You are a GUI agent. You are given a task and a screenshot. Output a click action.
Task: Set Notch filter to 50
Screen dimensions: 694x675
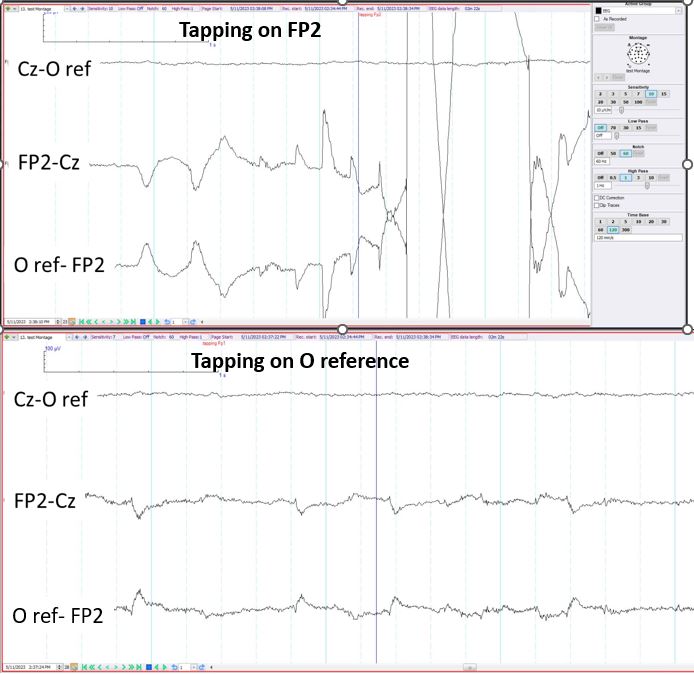pyautogui.click(x=613, y=153)
